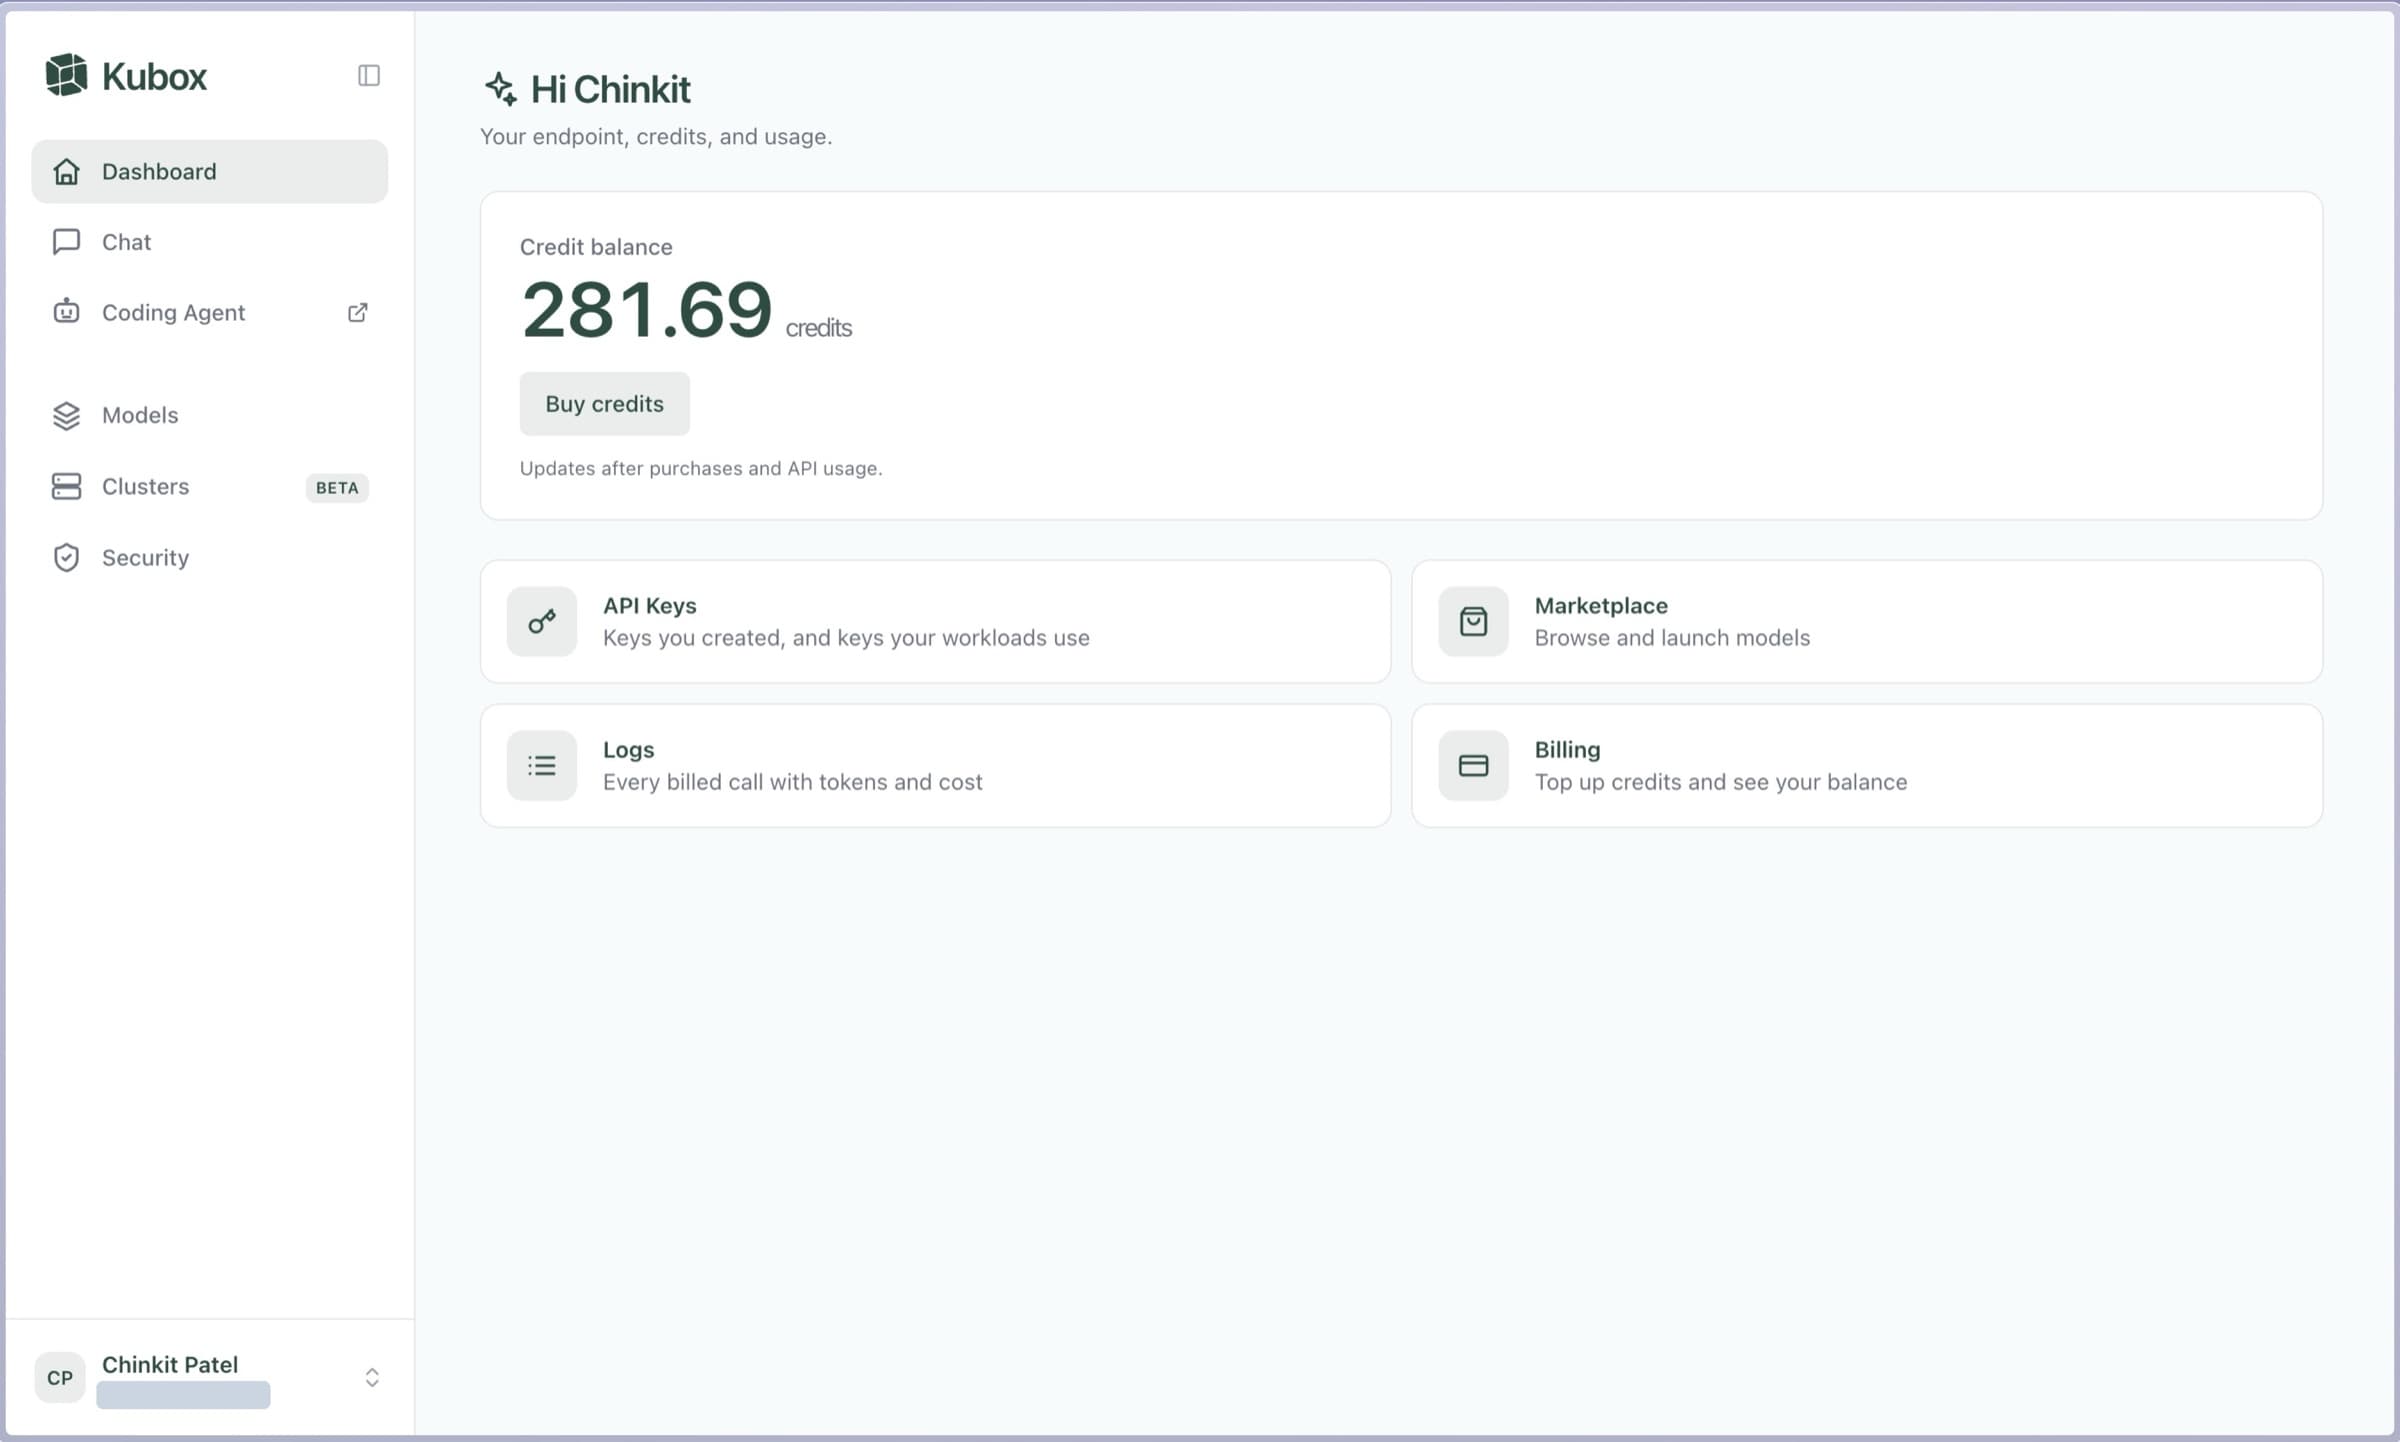
Task: Click the 281.69 credit balance value
Action: click(647, 309)
